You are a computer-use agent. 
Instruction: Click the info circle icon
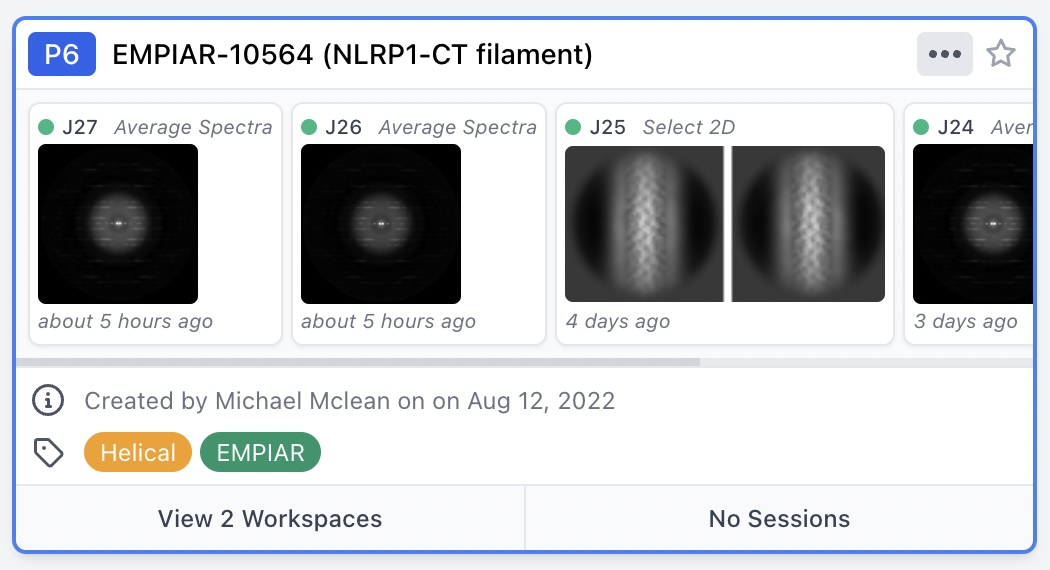[x=47, y=401]
